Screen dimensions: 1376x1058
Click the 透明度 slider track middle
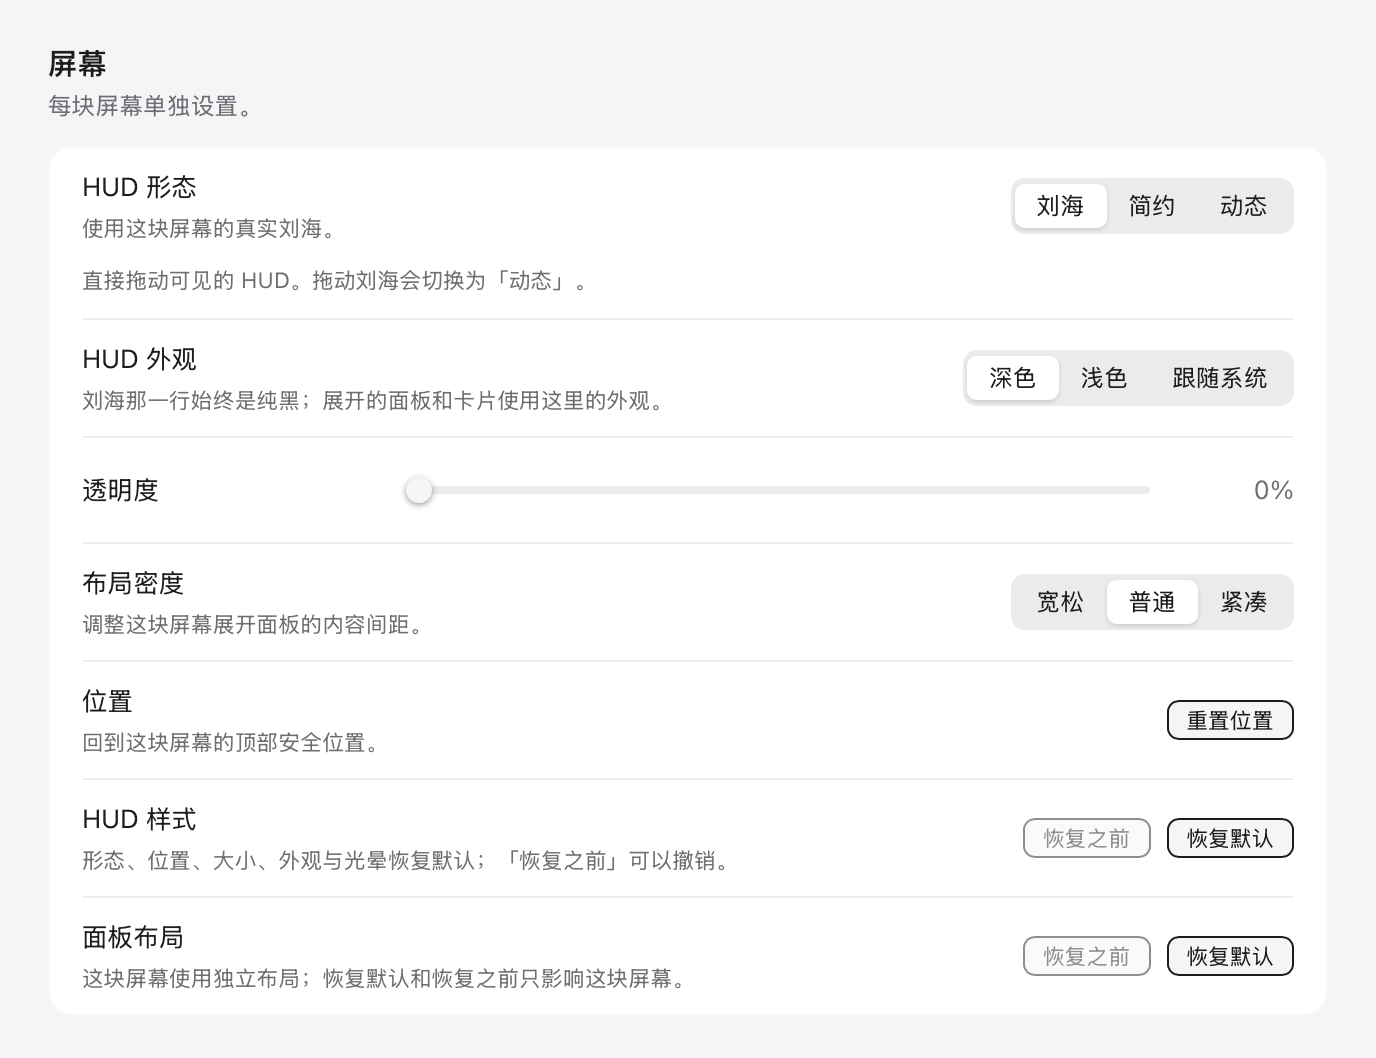pyautogui.click(x=778, y=490)
